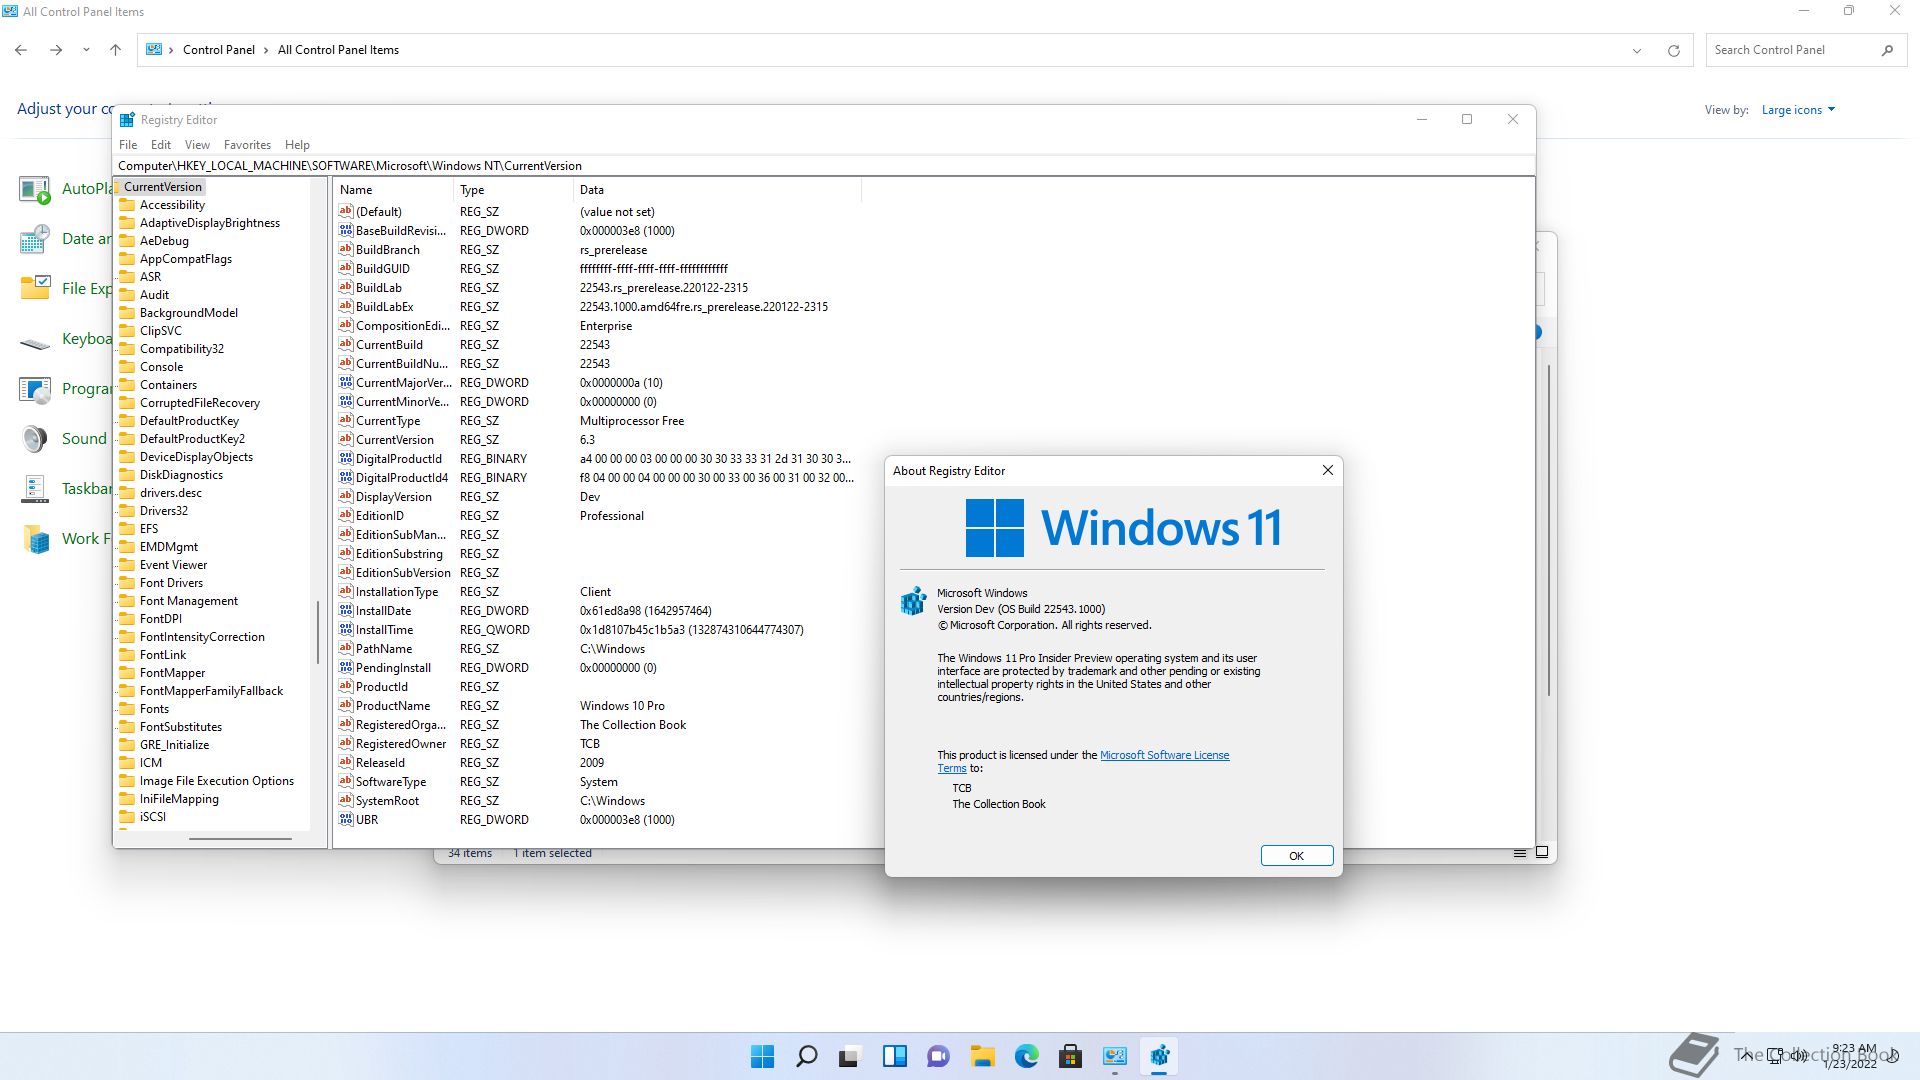Click the Name column header
The height and width of the screenshot is (1080, 1920).
394,190
